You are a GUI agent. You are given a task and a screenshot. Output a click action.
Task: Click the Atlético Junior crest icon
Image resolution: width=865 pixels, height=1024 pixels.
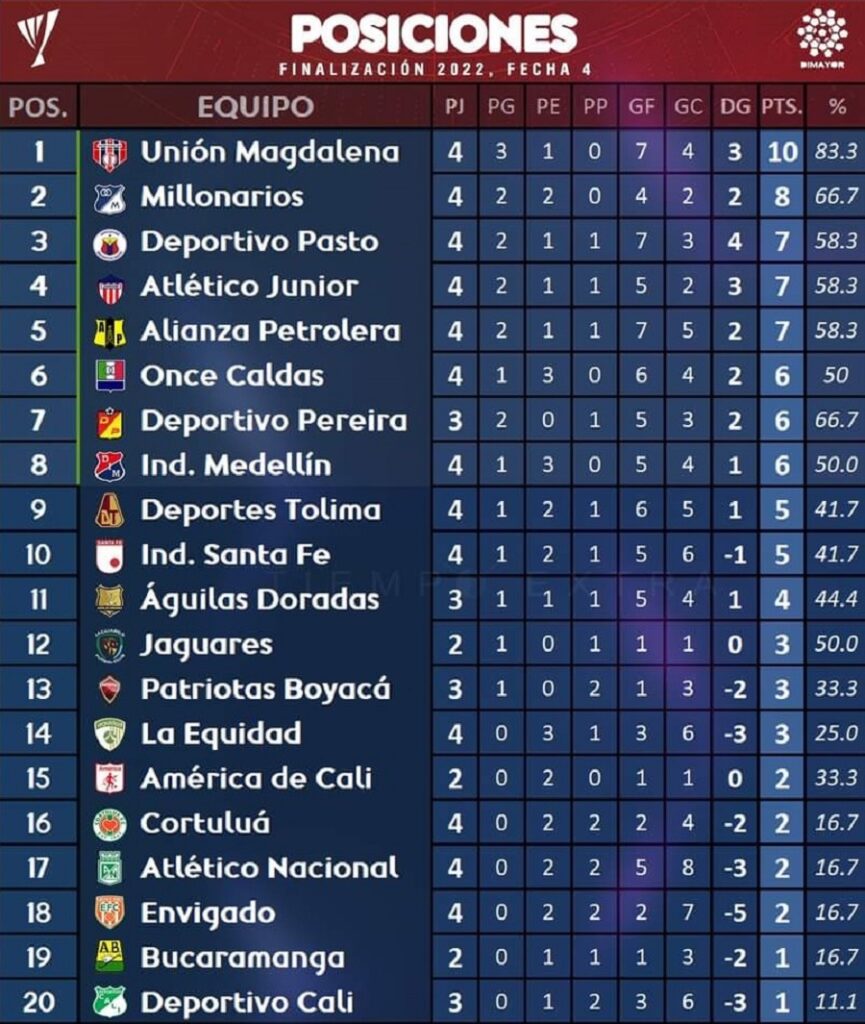[x=110, y=289]
